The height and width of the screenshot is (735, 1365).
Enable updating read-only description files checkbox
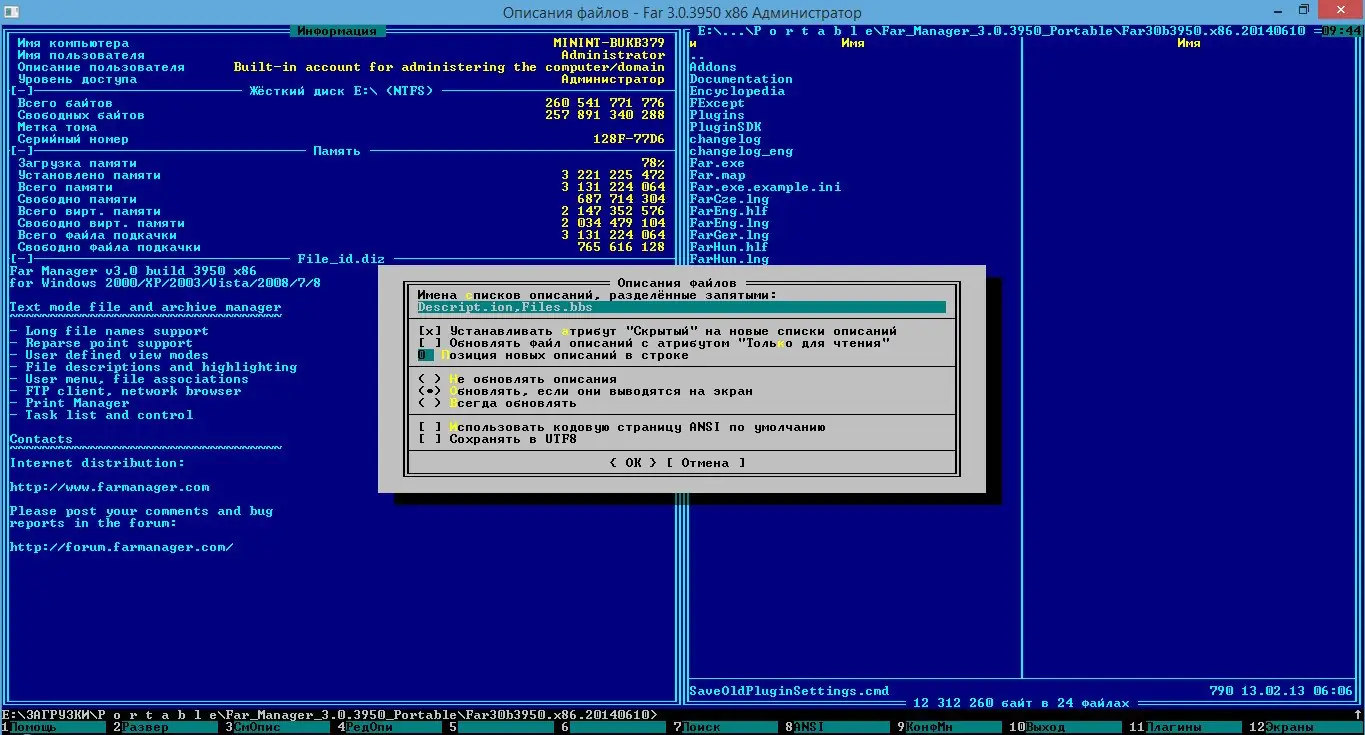pos(429,343)
